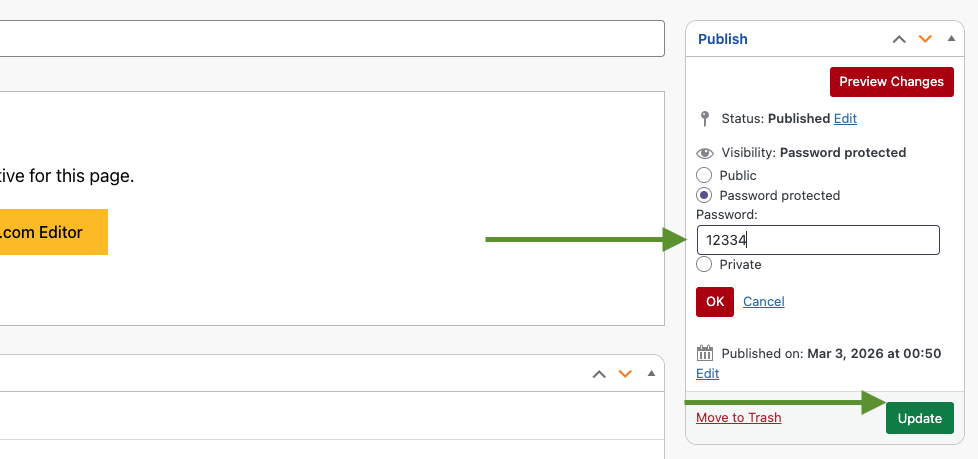Image resolution: width=978 pixels, height=459 pixels.
Task: Click the visibility eye icon
Action: [x=705, y=153]
